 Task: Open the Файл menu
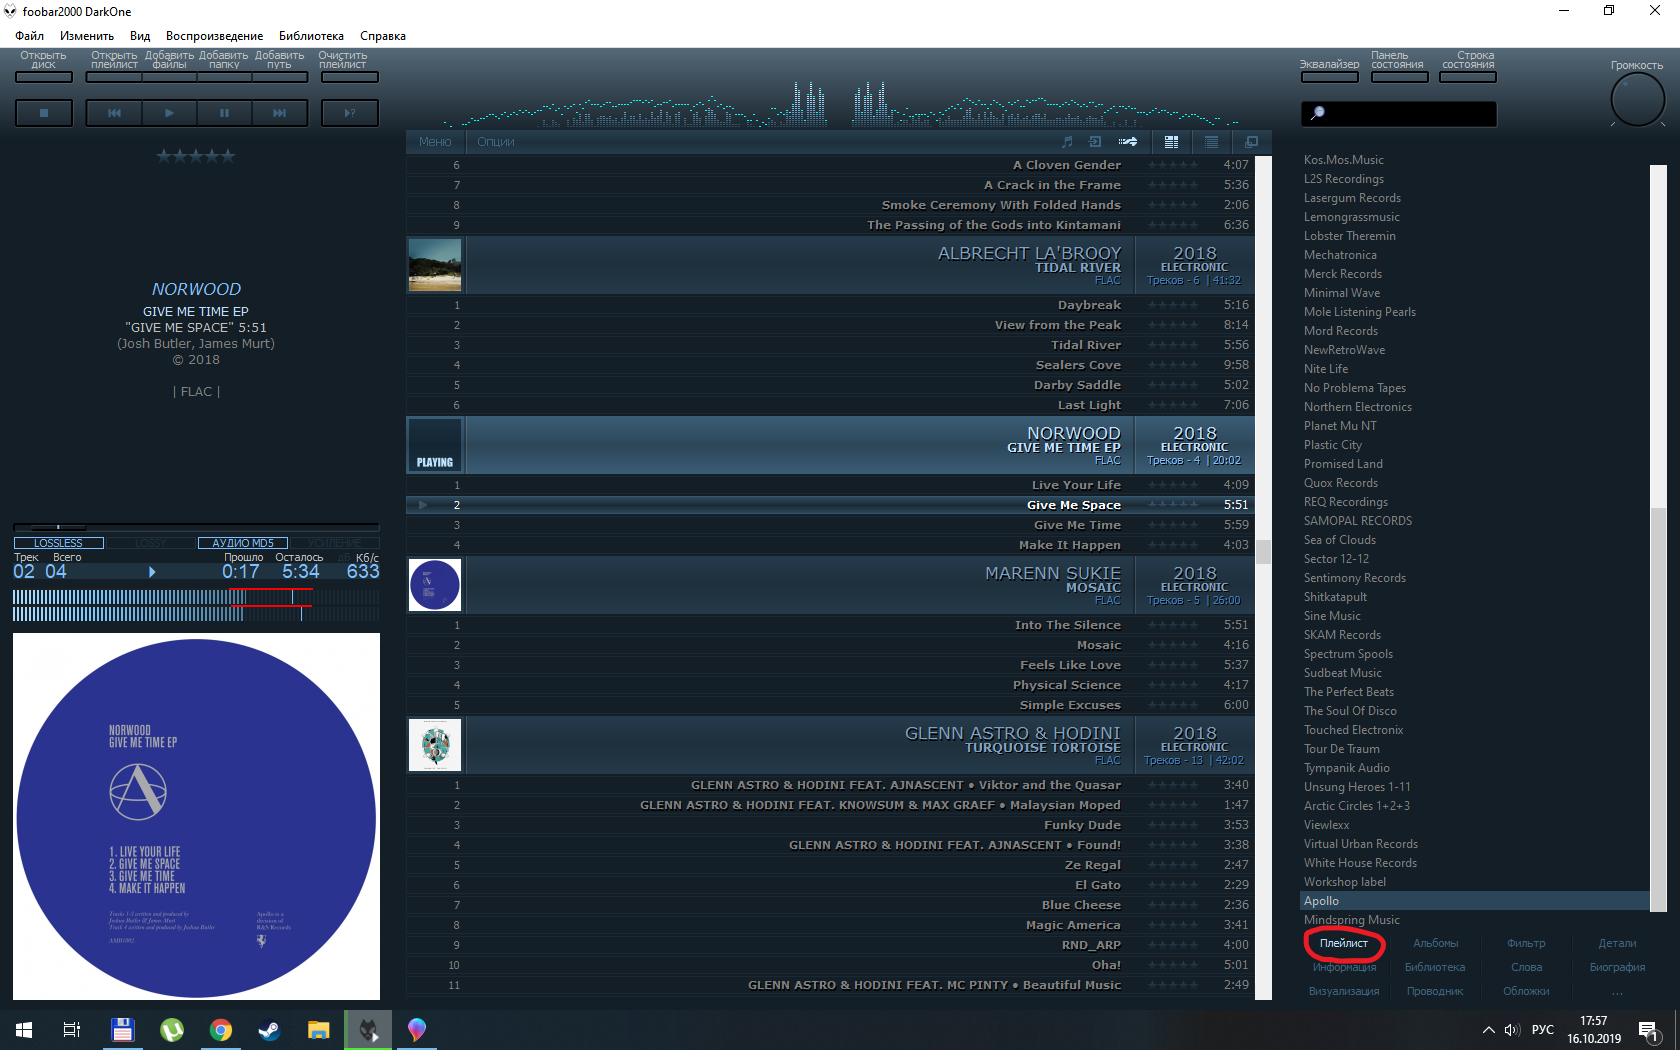29,36
